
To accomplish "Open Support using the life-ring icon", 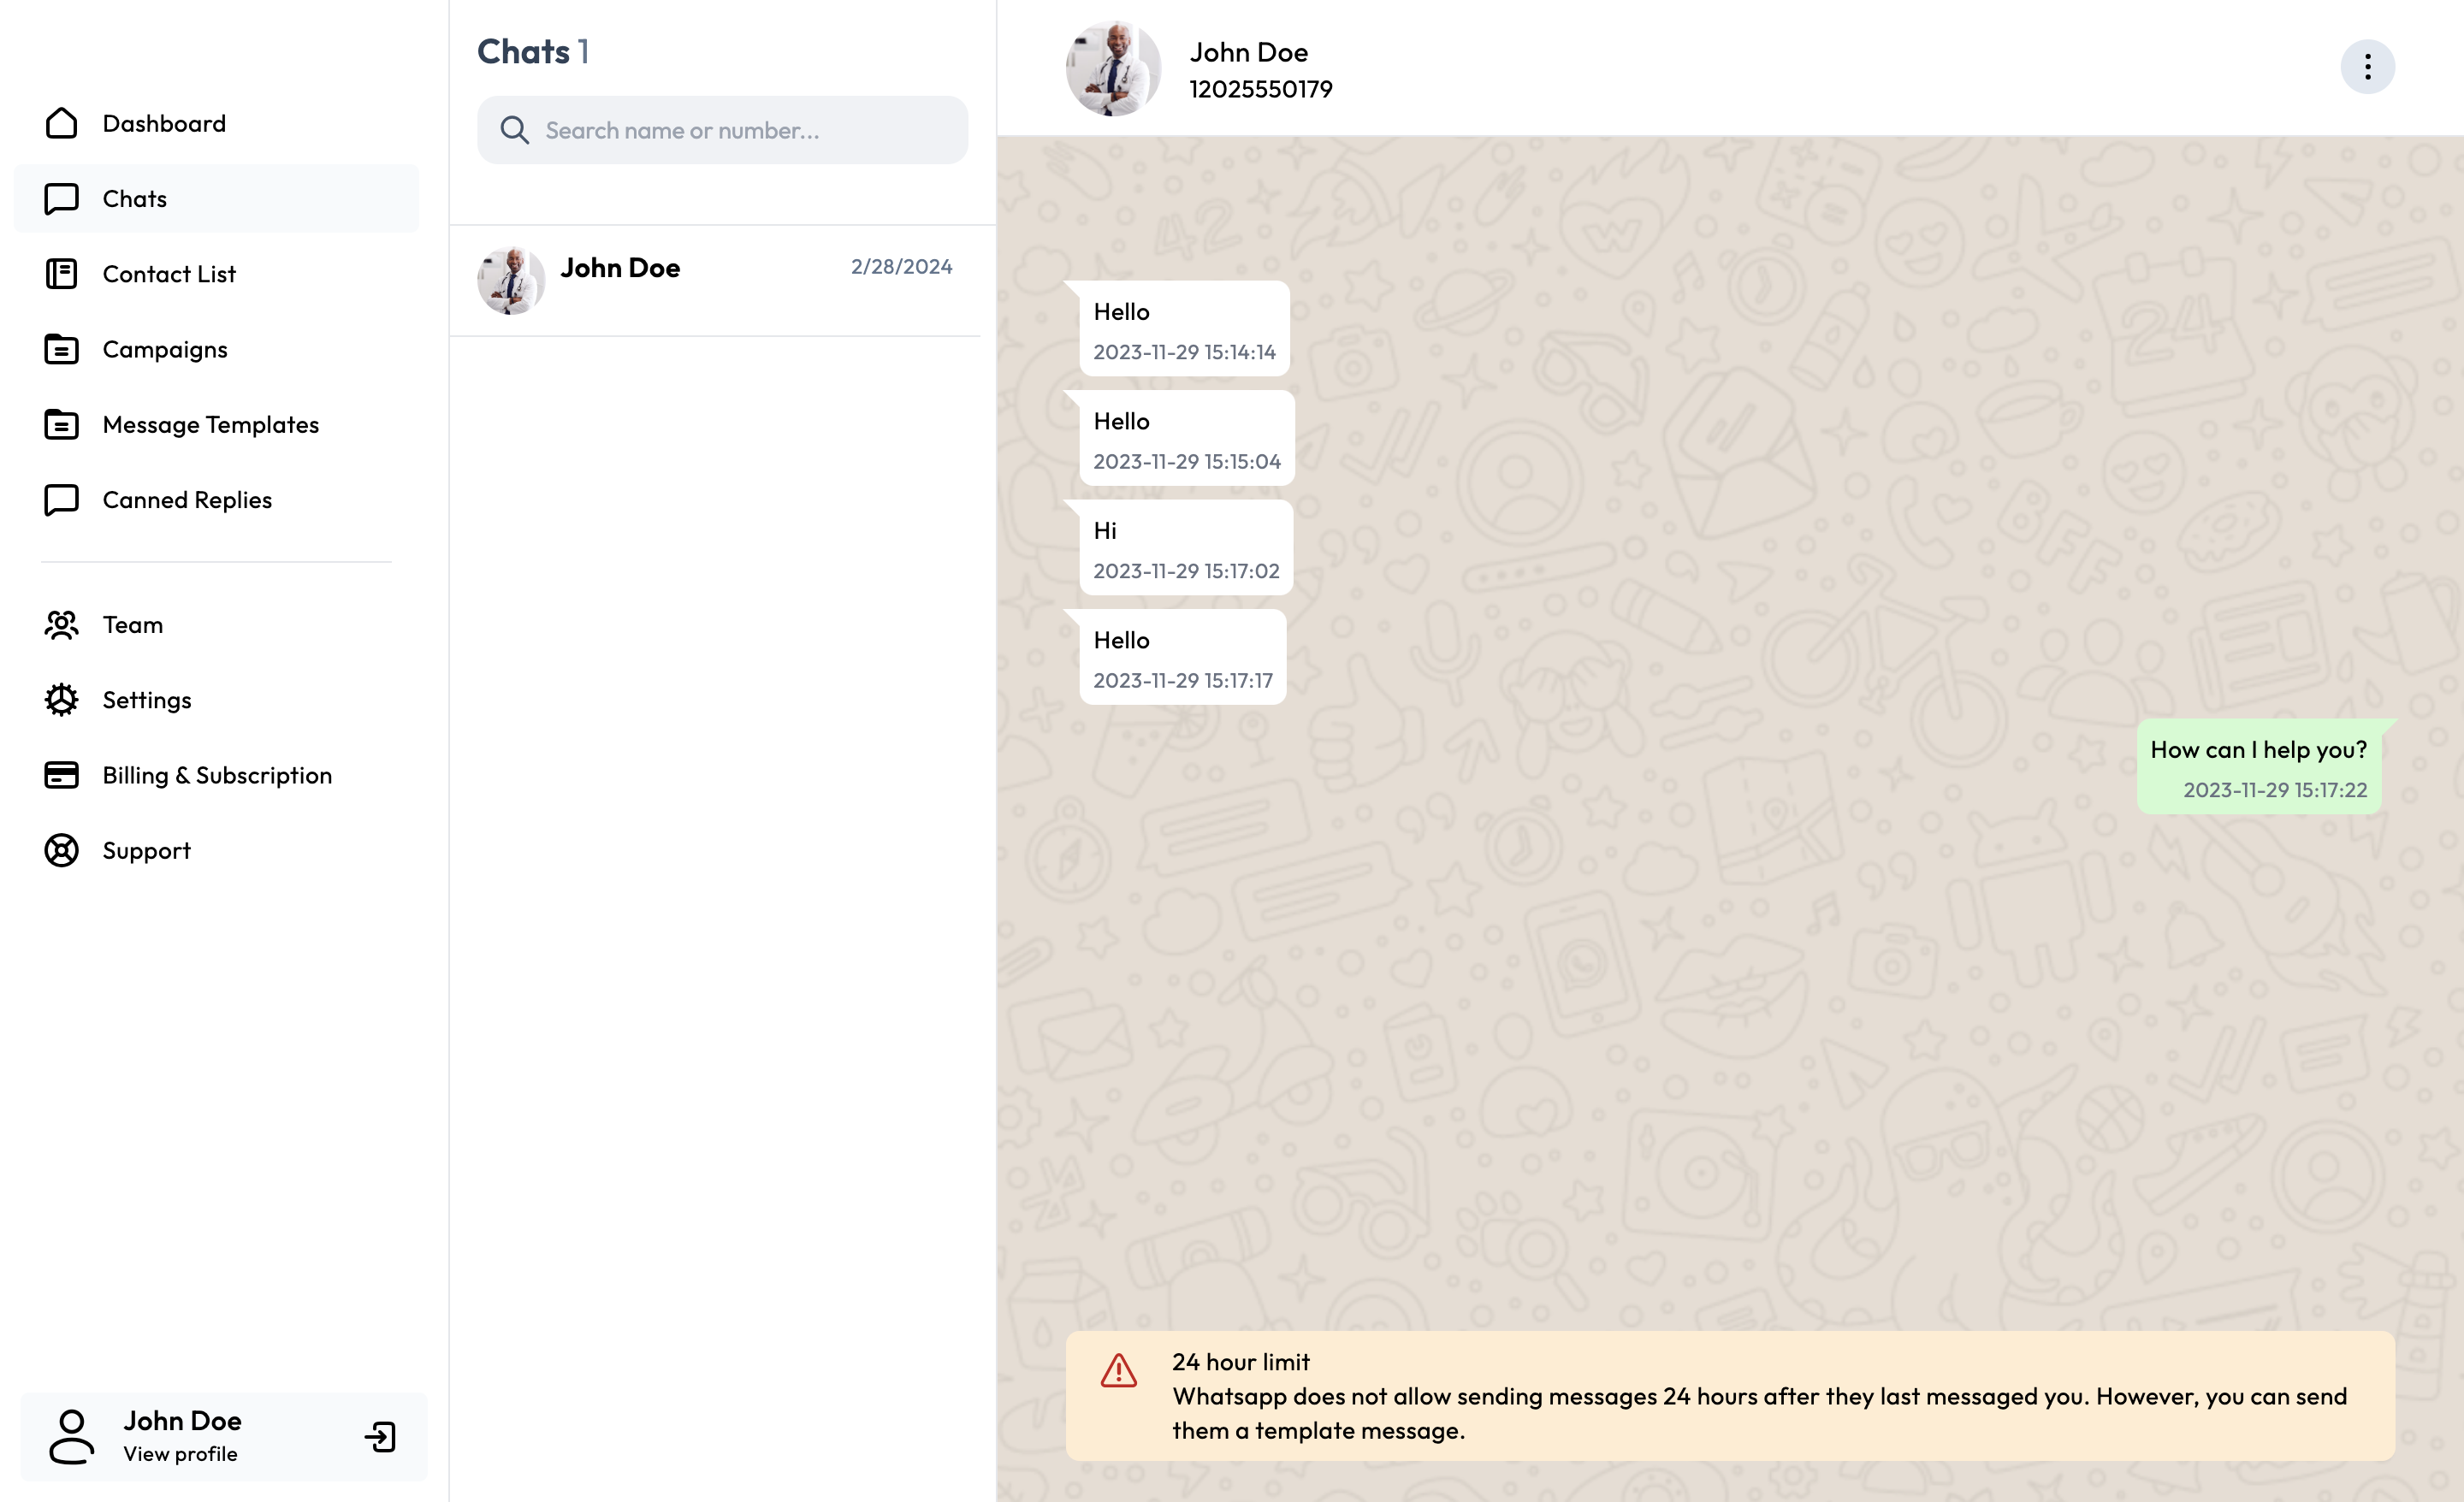I will click(x=62, y=850).
